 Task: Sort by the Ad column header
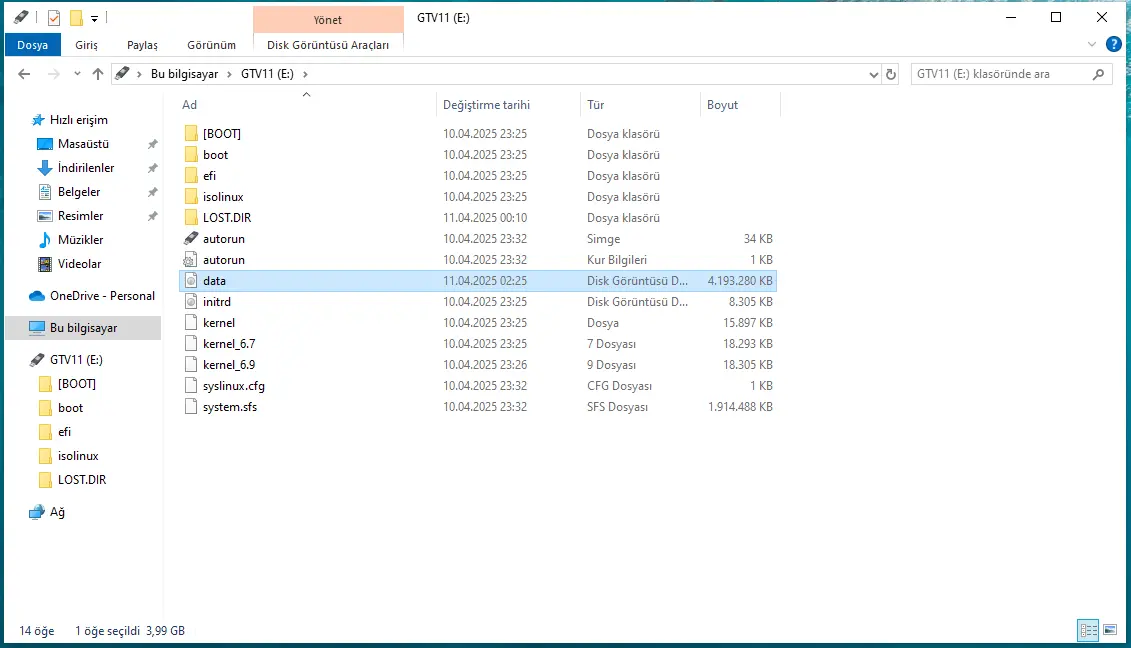tap(190, 105)
